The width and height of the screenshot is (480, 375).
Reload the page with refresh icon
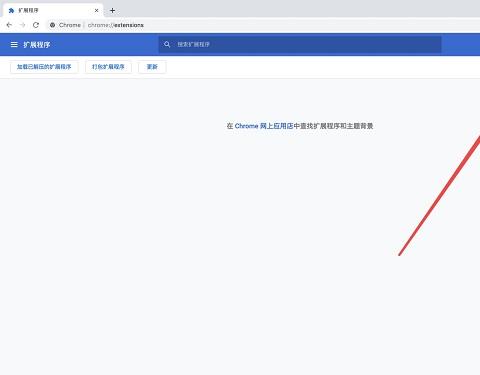click(x=36, y=25)
